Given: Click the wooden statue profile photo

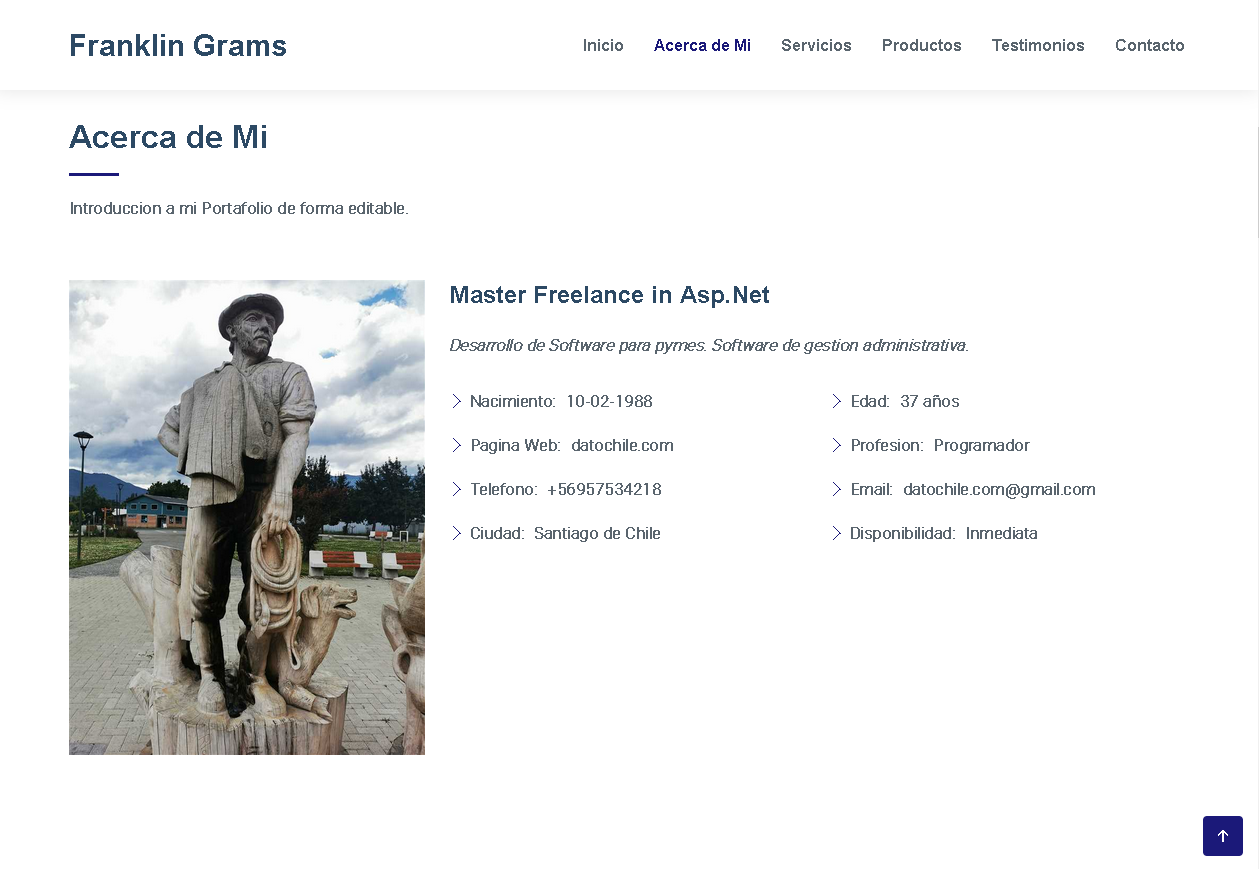Looking at the screenshot, I should [247, 517].
